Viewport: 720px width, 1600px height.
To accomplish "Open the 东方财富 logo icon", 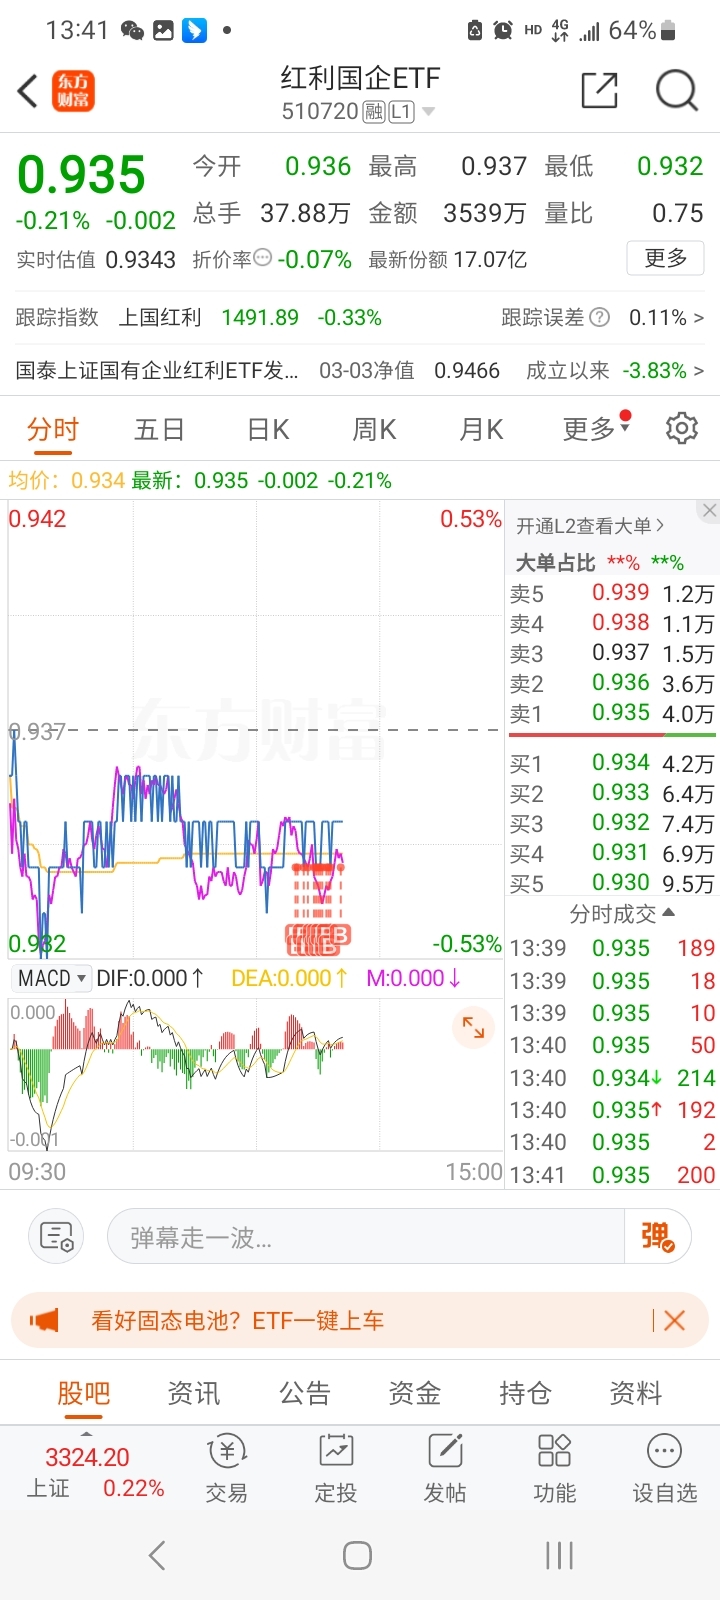I will point(73,91).
